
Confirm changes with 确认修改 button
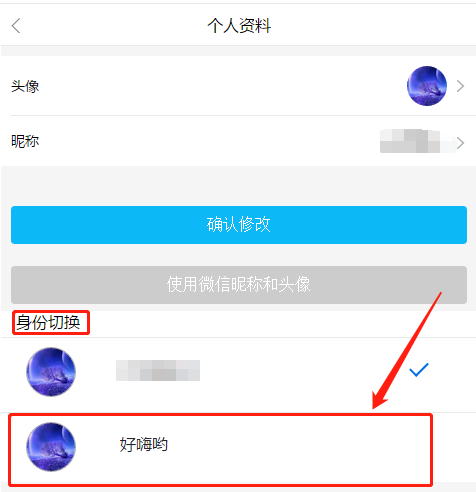pyautogui.click(x=239, y=225)
